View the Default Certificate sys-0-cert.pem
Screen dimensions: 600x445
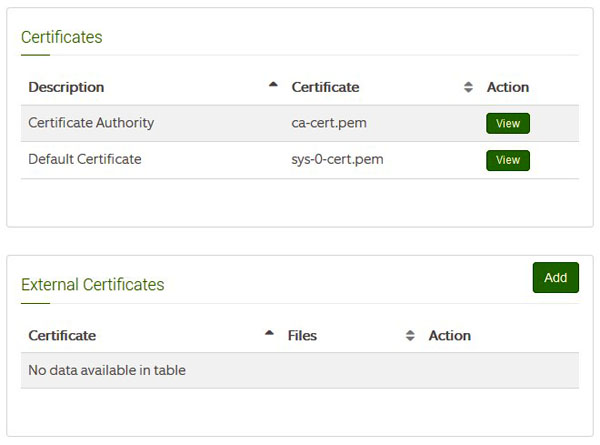(508, 160)
